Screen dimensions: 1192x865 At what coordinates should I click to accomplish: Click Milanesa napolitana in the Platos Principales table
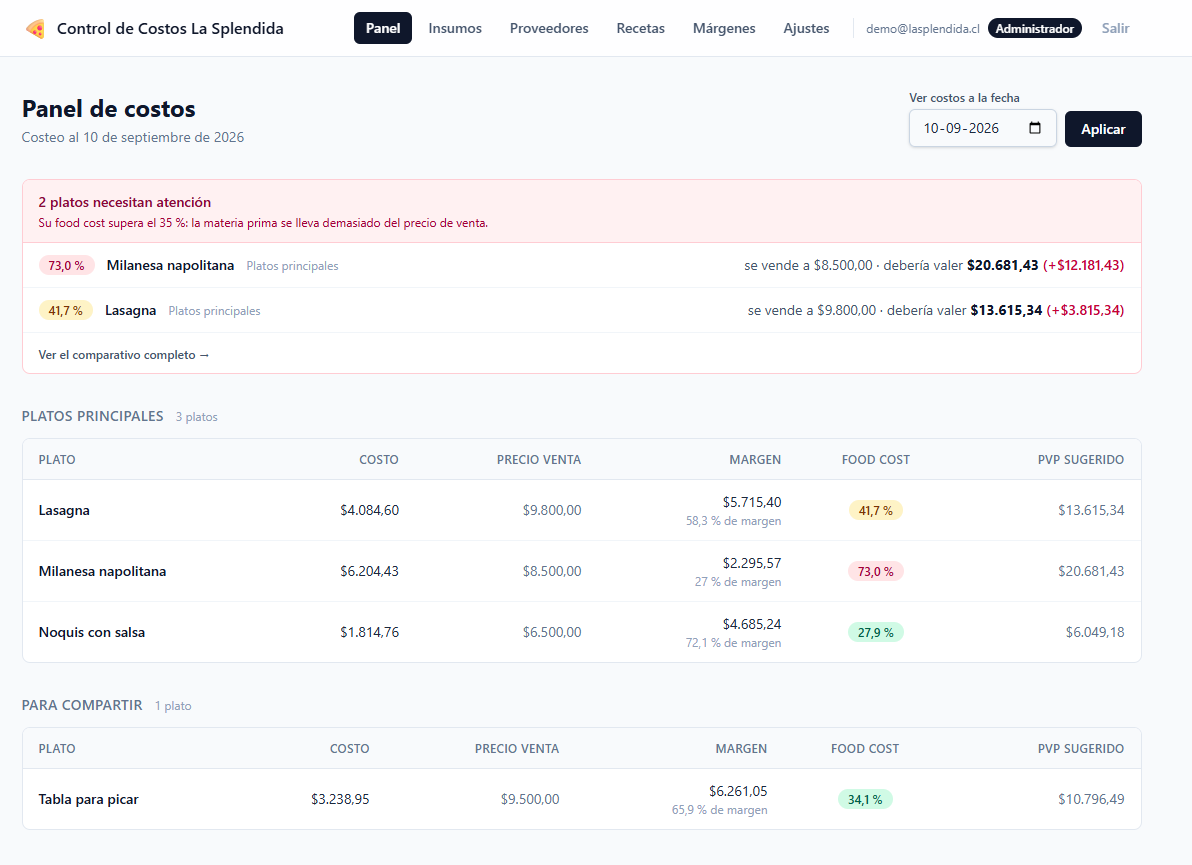click(103, 571)
